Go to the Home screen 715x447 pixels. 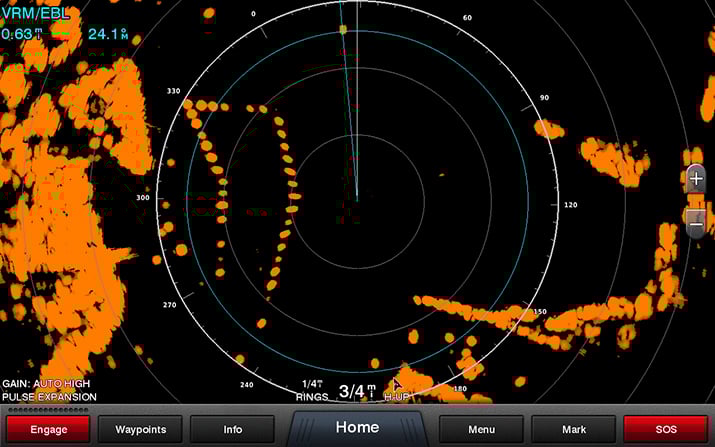[357, 428]
